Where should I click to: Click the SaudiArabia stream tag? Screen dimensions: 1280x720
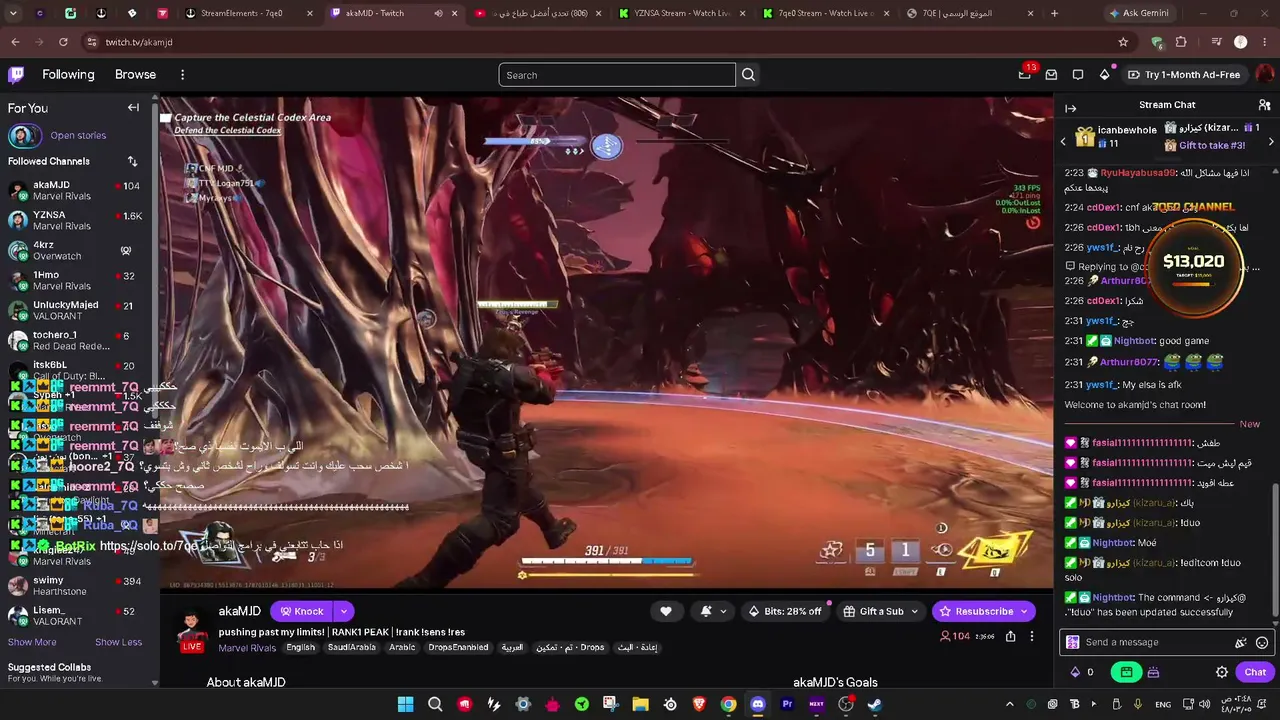point(351,648)
